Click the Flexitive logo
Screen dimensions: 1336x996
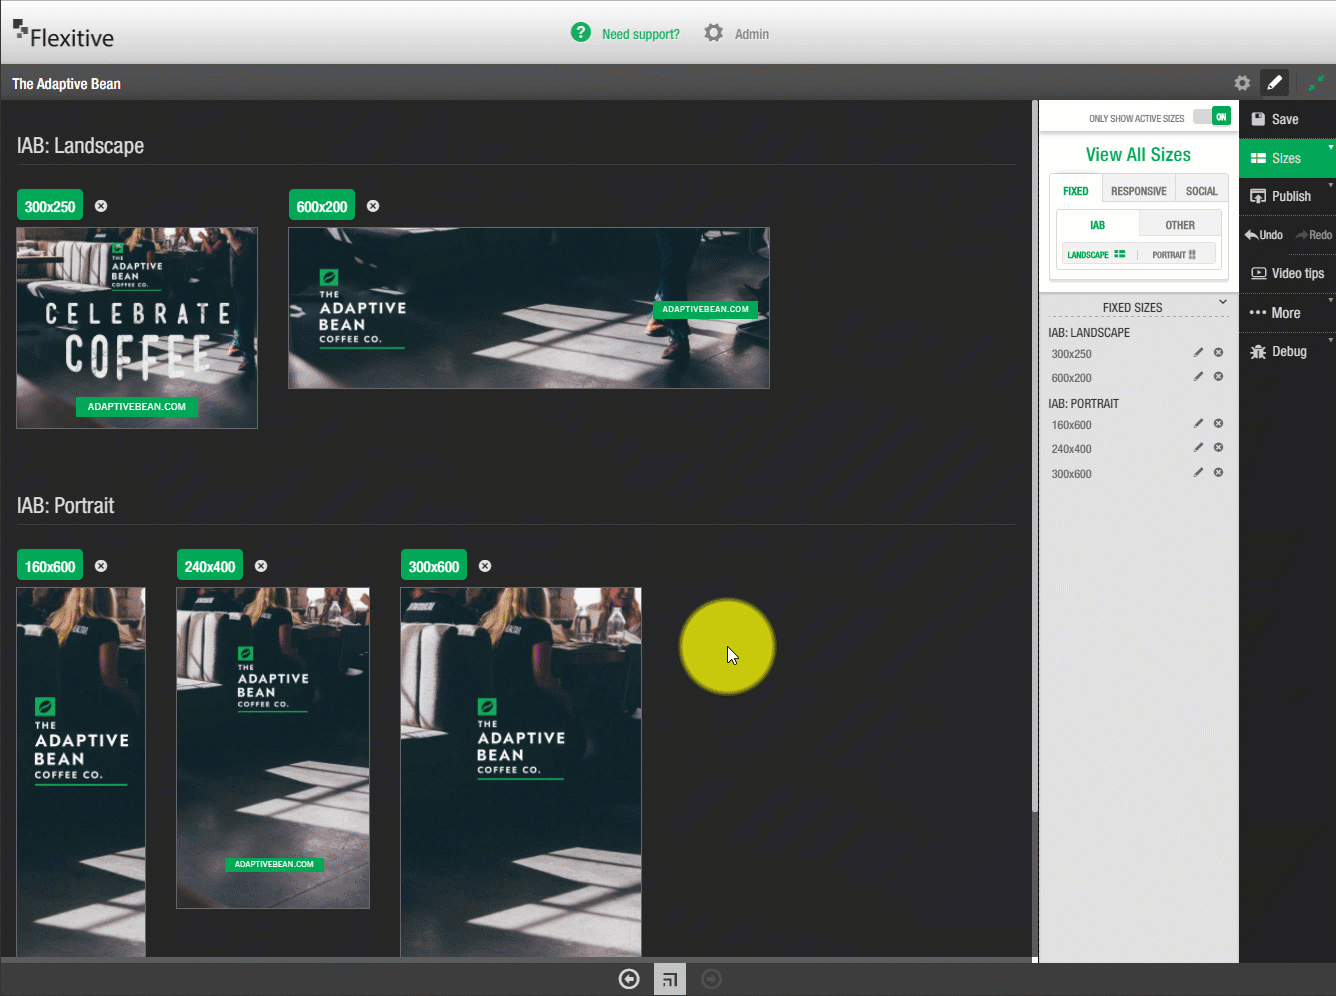[x=63, y=35]
